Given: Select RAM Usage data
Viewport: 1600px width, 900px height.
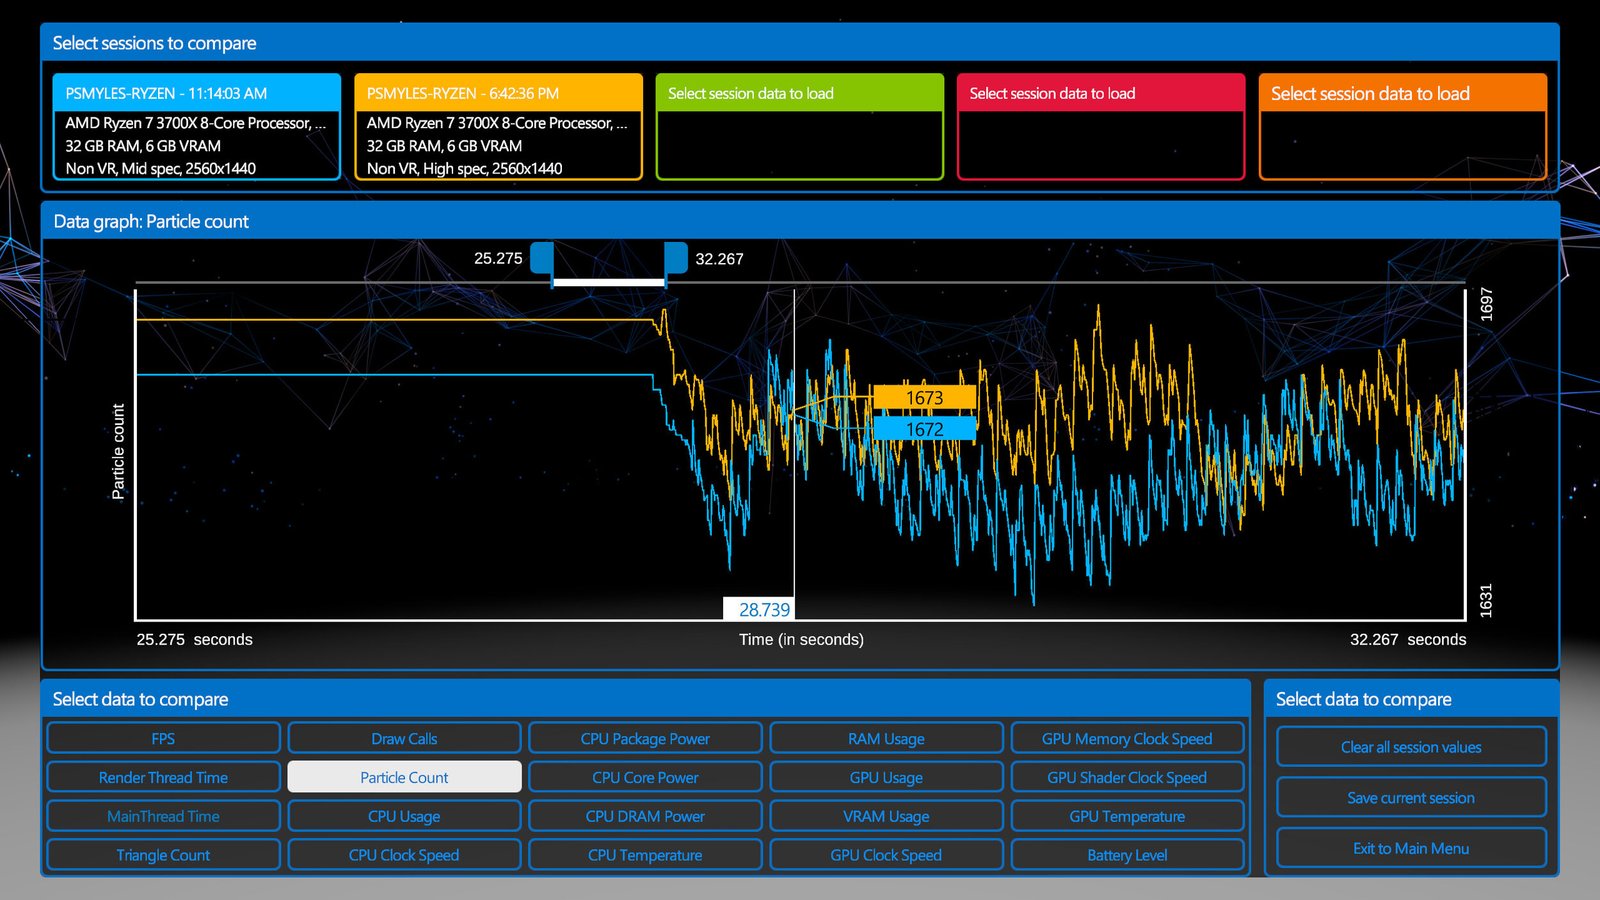Looking at the screenshot, I should pyautogui.click(x=886, y=738).
